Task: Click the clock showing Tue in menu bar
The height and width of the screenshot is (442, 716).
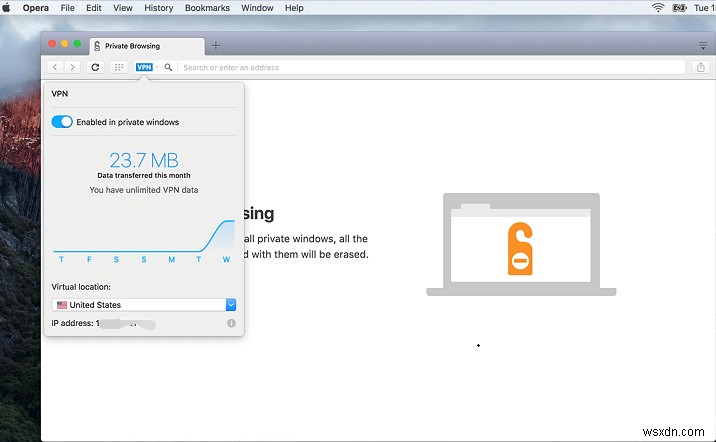Action: click(x=705, y=8)
